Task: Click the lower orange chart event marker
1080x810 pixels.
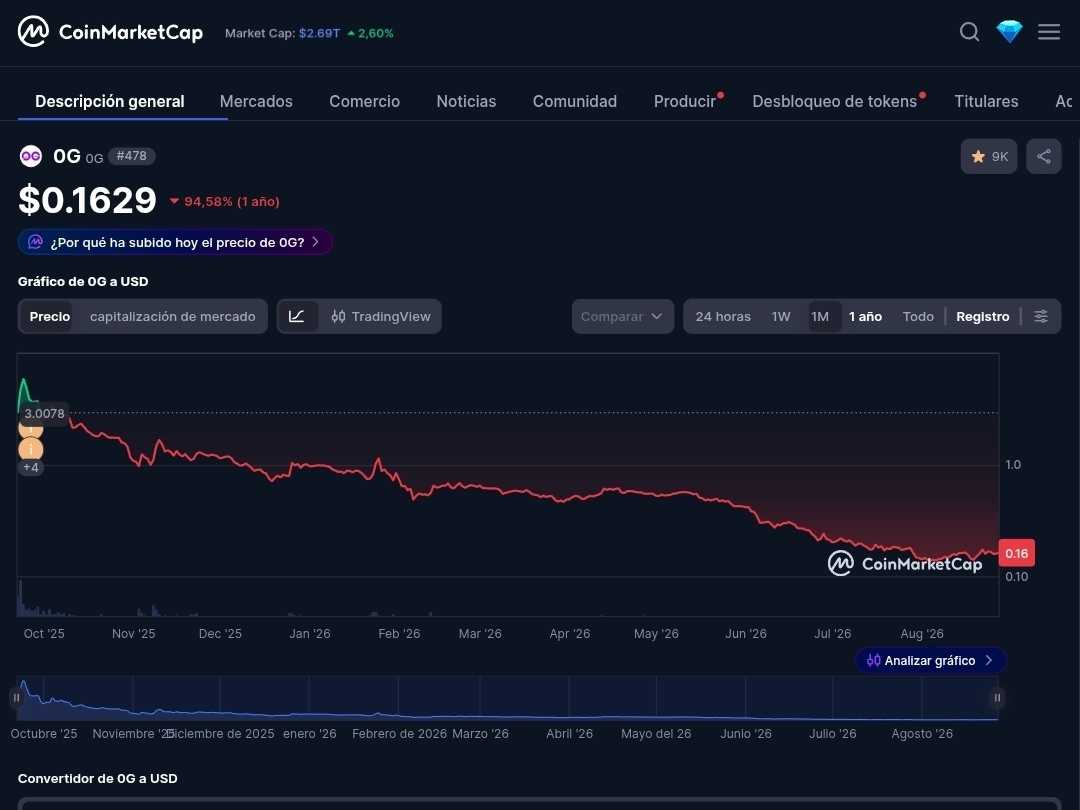Action: (x=30, y=449)
